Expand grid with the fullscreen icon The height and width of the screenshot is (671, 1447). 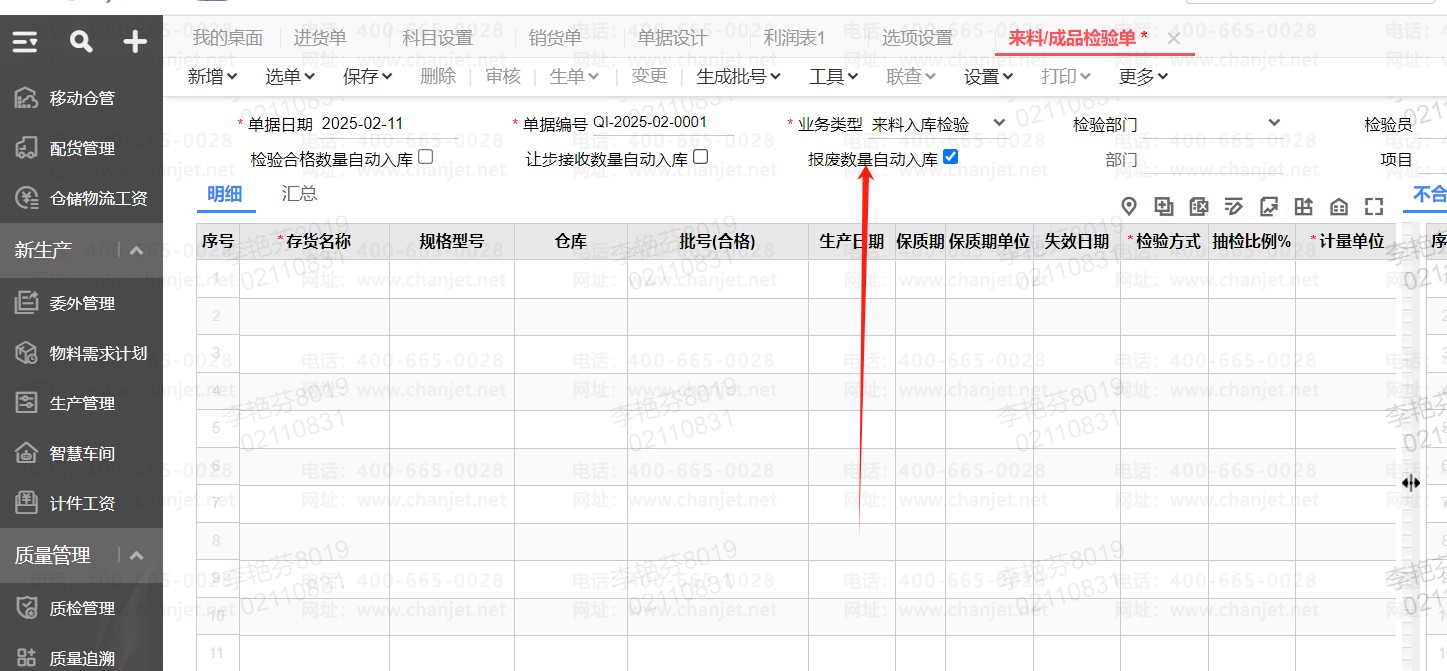click(1374, 207)
